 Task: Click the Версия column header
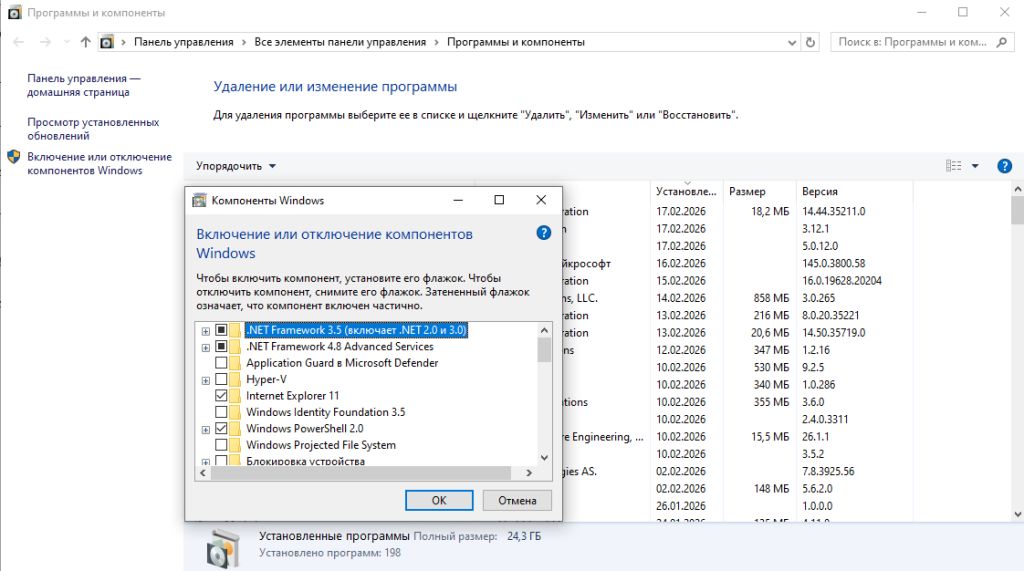tap(820, 191)
